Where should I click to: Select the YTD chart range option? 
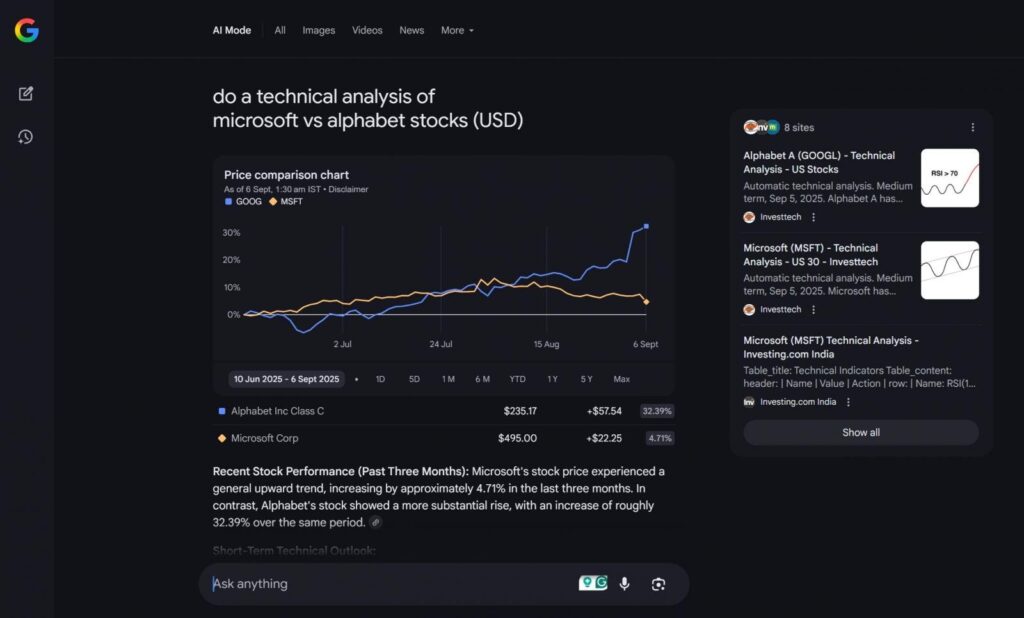click(x=517, y=379)
